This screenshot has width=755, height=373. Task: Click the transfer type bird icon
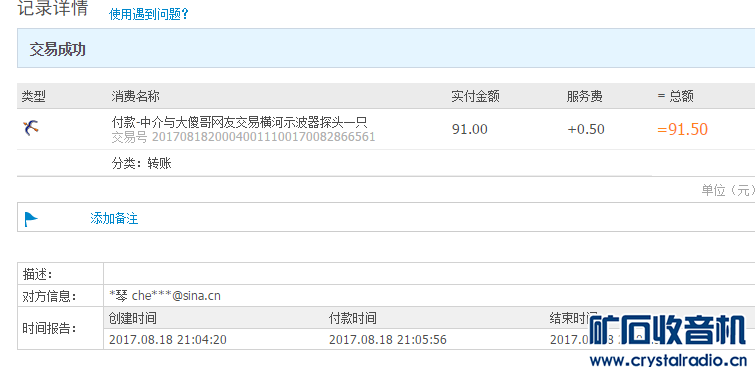pos(31,128)
